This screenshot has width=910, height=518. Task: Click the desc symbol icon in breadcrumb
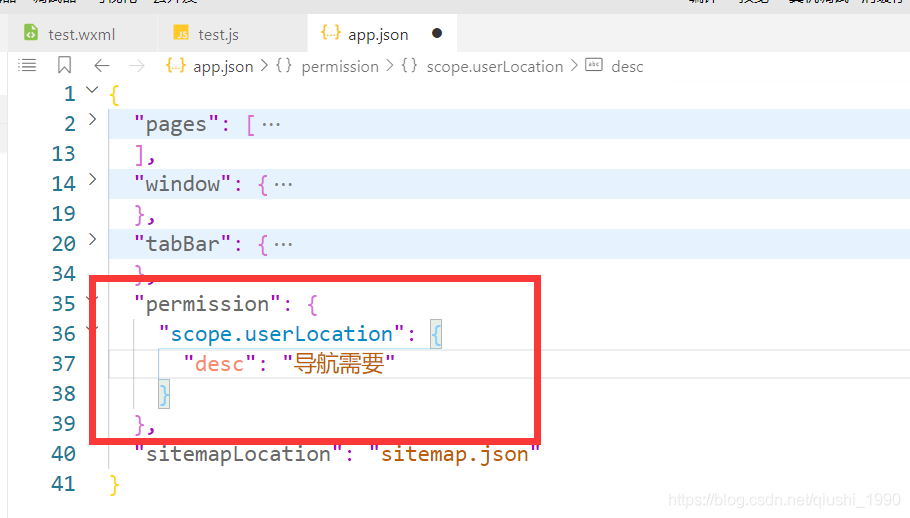[594, 66]
